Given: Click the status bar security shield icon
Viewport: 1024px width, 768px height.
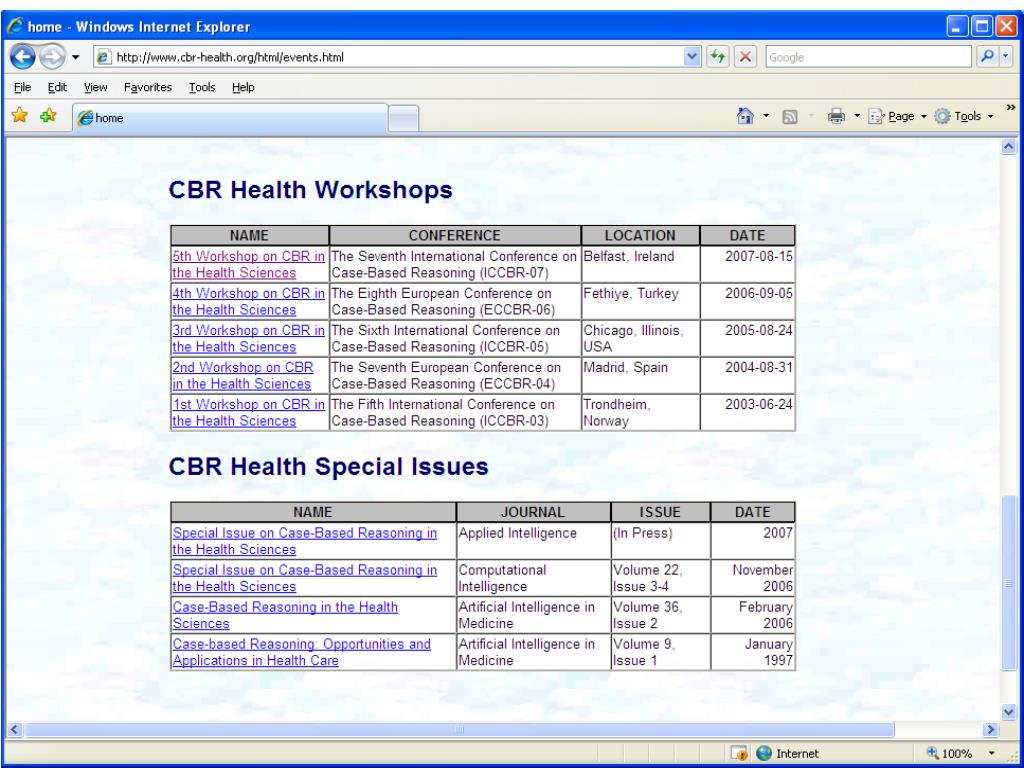Looking at the screenshot, I should click(x=739, y=753).
